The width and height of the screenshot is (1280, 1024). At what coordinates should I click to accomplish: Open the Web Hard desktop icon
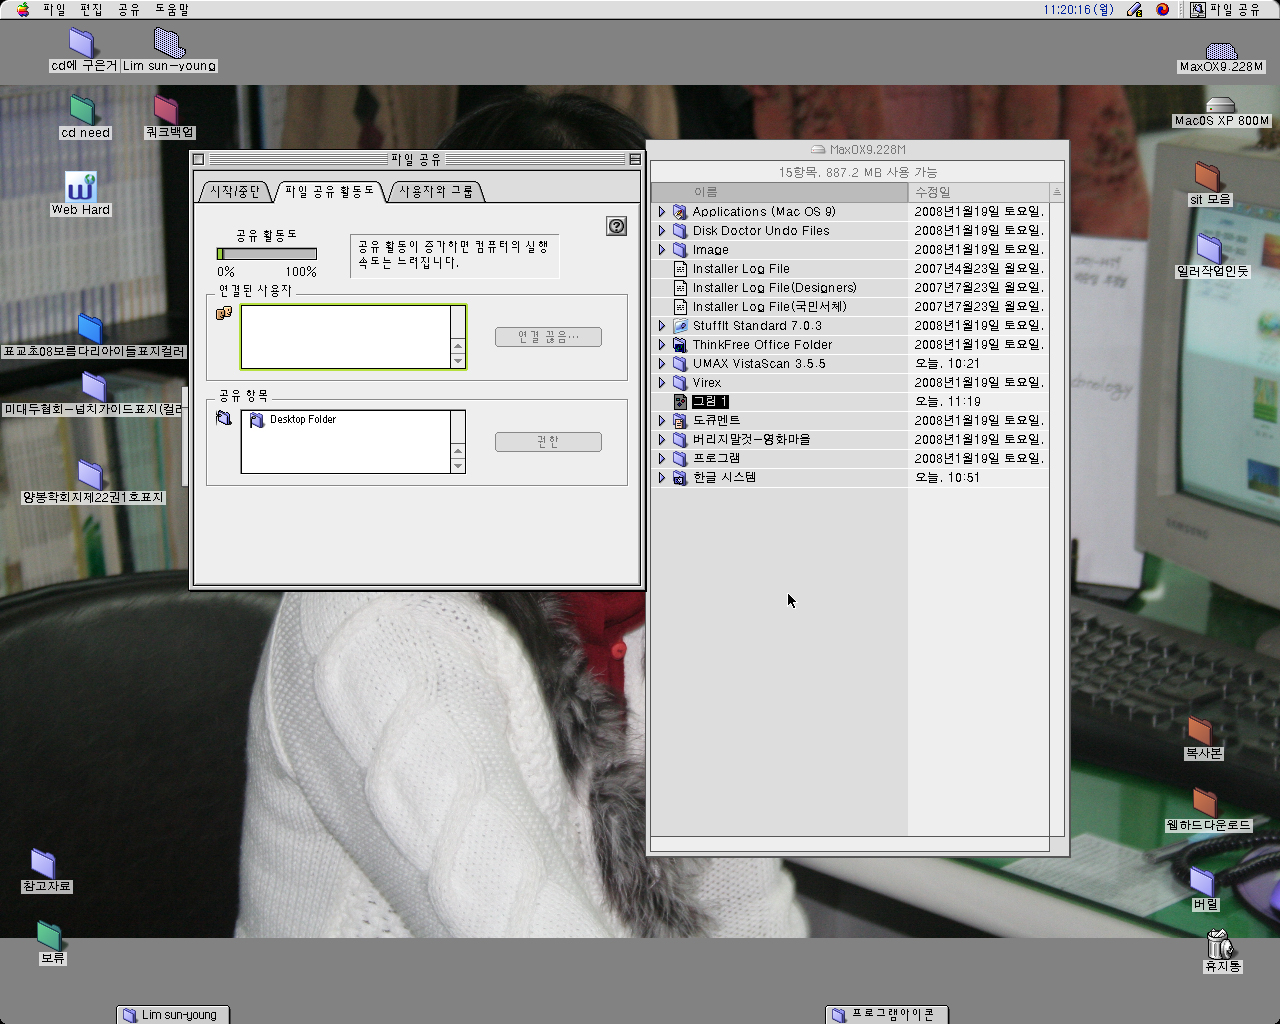(80, 187)
